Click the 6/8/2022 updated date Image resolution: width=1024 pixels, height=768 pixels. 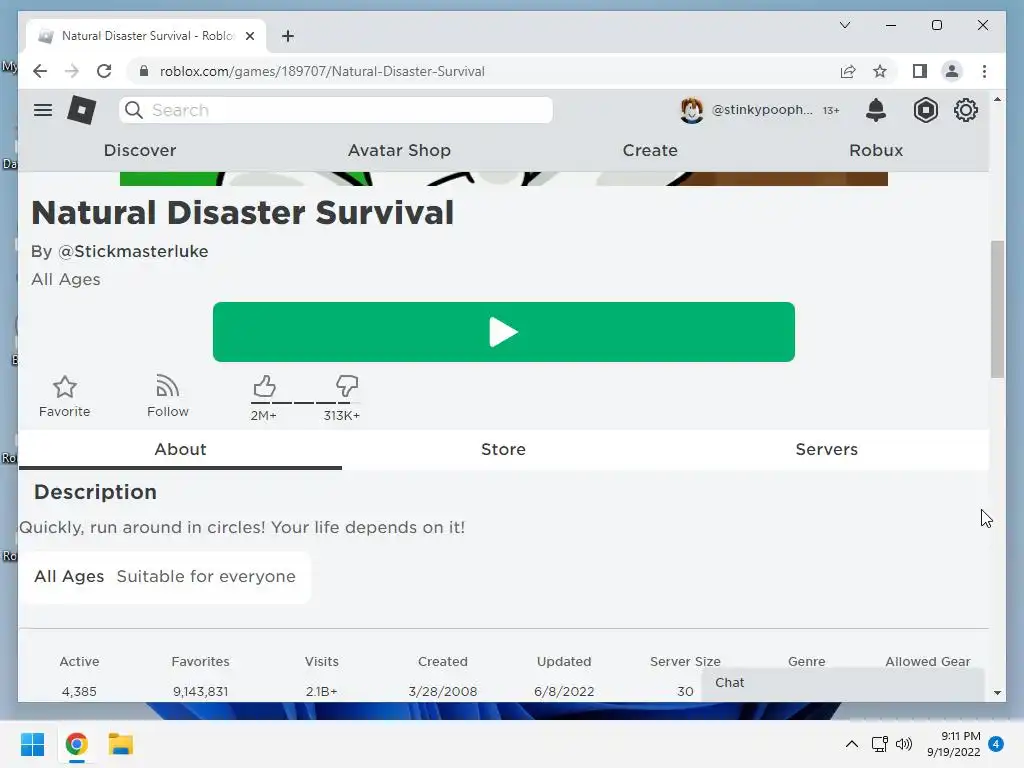click(x=564, y=691)
